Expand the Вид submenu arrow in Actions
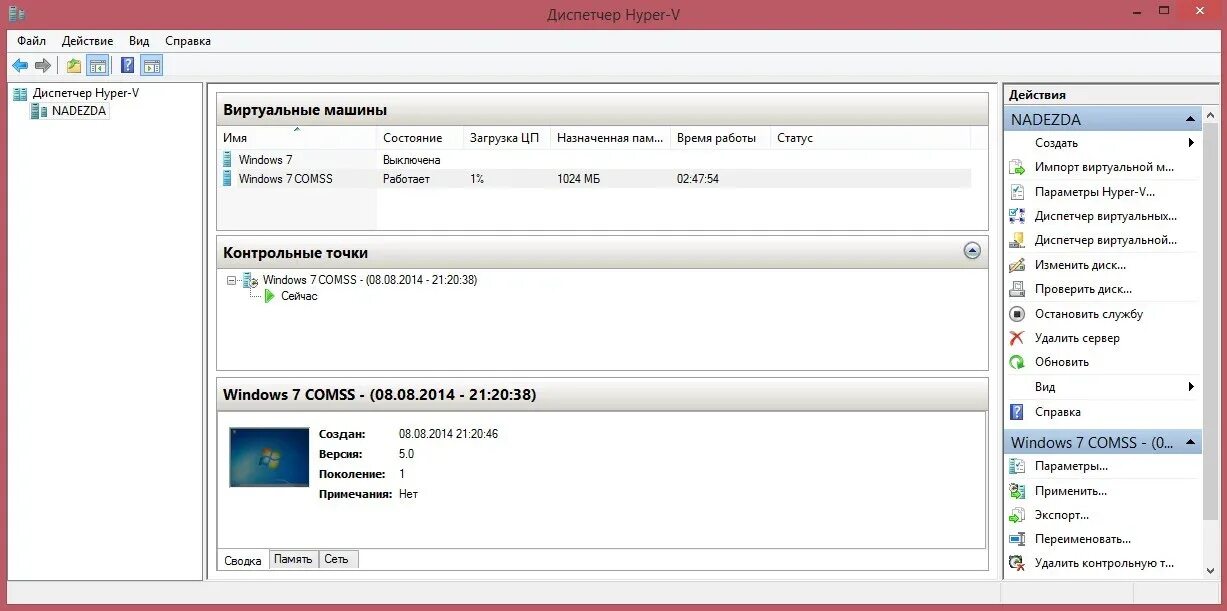1227x611 pixels. (1191, 387)
